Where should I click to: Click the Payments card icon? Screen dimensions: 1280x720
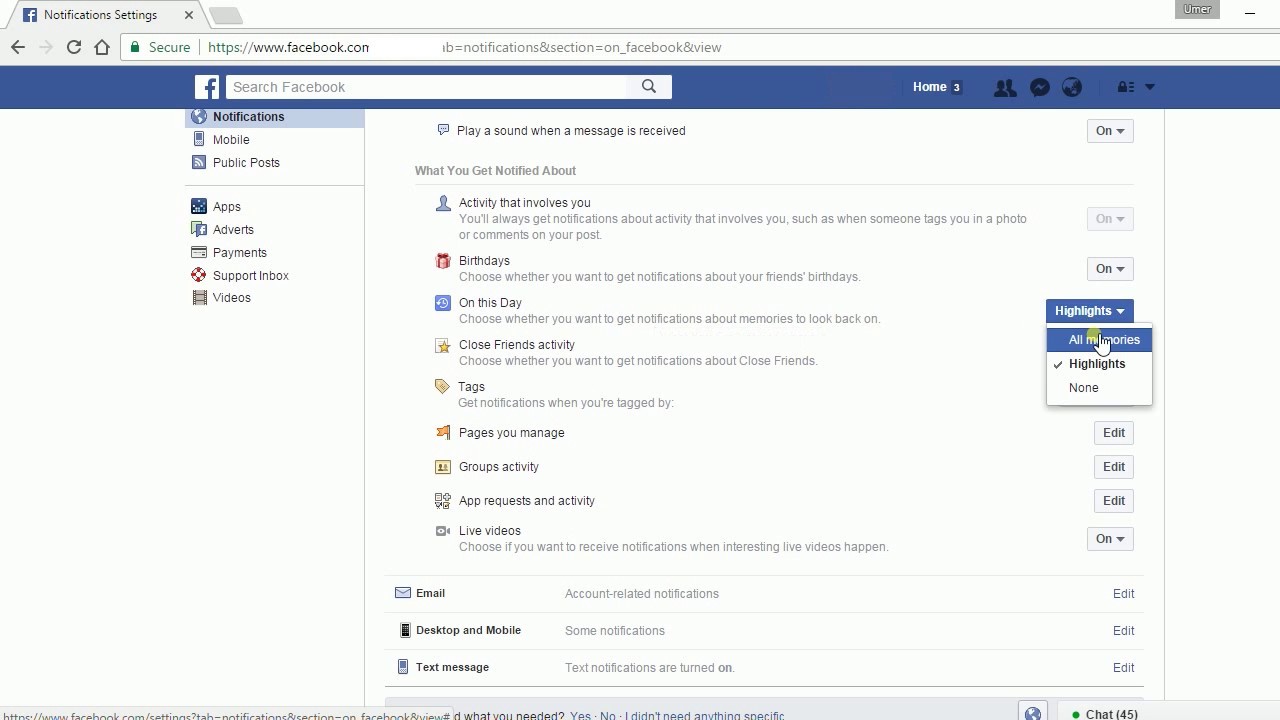tap(199, 252)
